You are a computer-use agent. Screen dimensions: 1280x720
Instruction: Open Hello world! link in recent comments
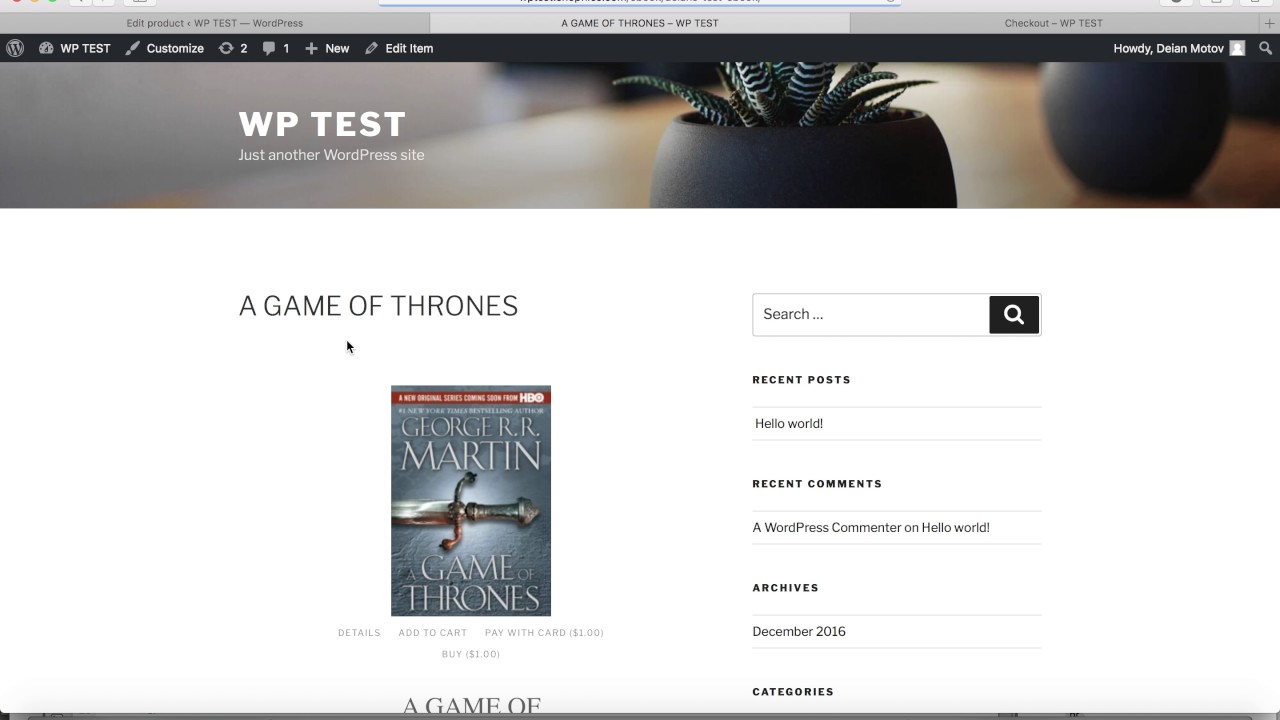[955, 527]
